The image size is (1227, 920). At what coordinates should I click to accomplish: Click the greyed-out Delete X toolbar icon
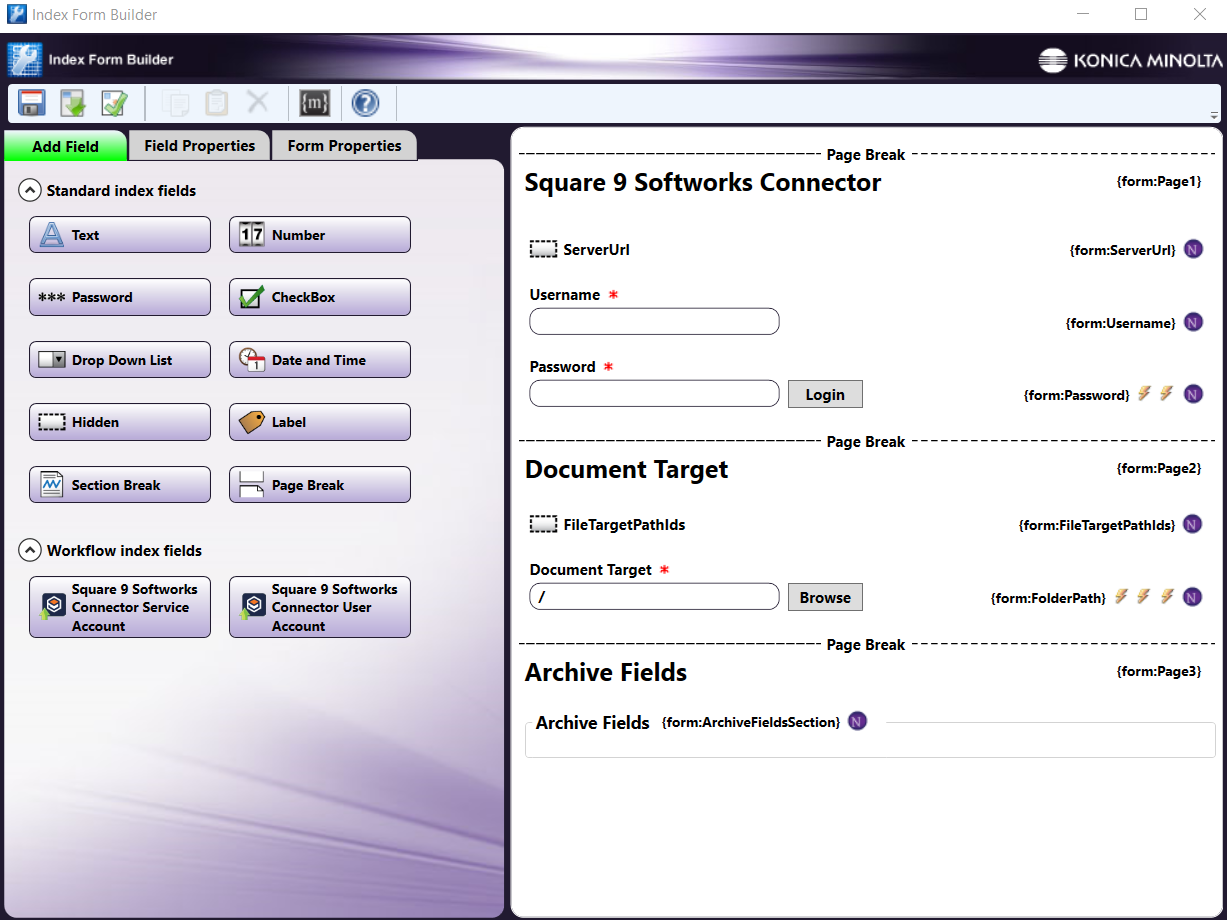[258, 102]
